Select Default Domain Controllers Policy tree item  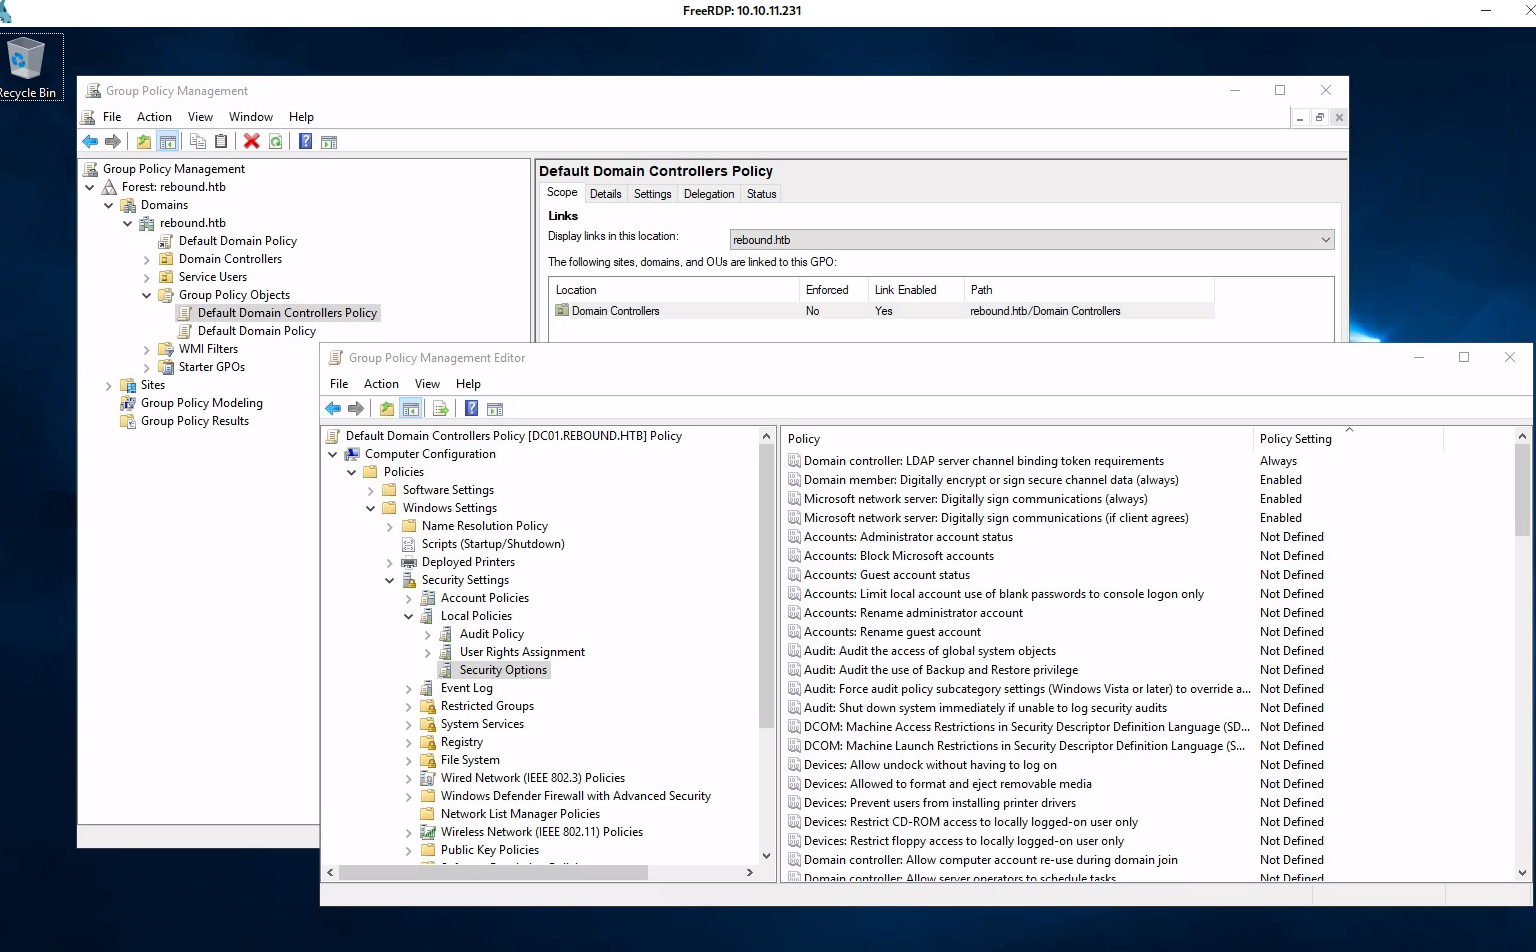click(x=287, y=313)
